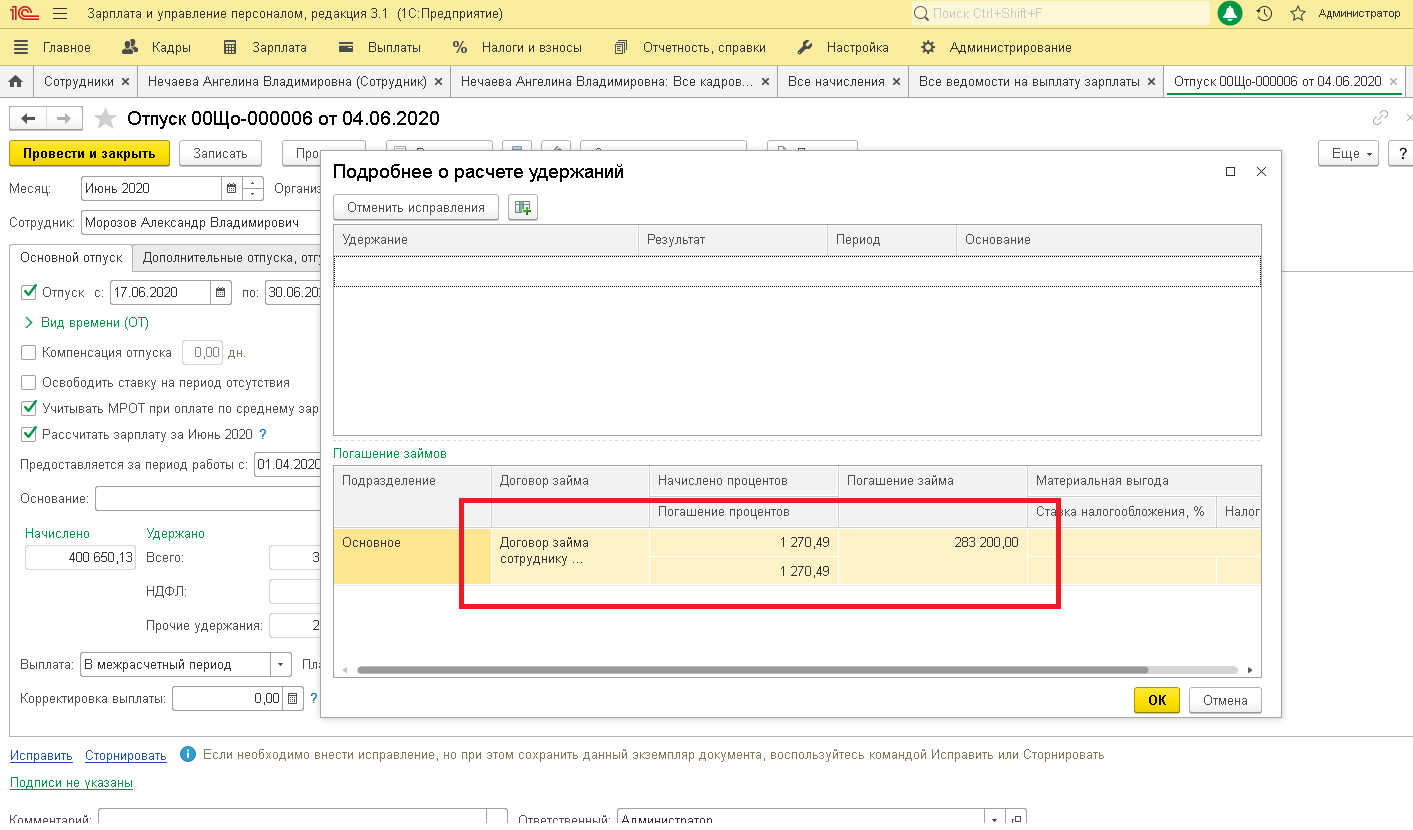Click help question mark near Рассчитать зарплату
Viewport: 1413px width, 830px height.
pos(263,435)
